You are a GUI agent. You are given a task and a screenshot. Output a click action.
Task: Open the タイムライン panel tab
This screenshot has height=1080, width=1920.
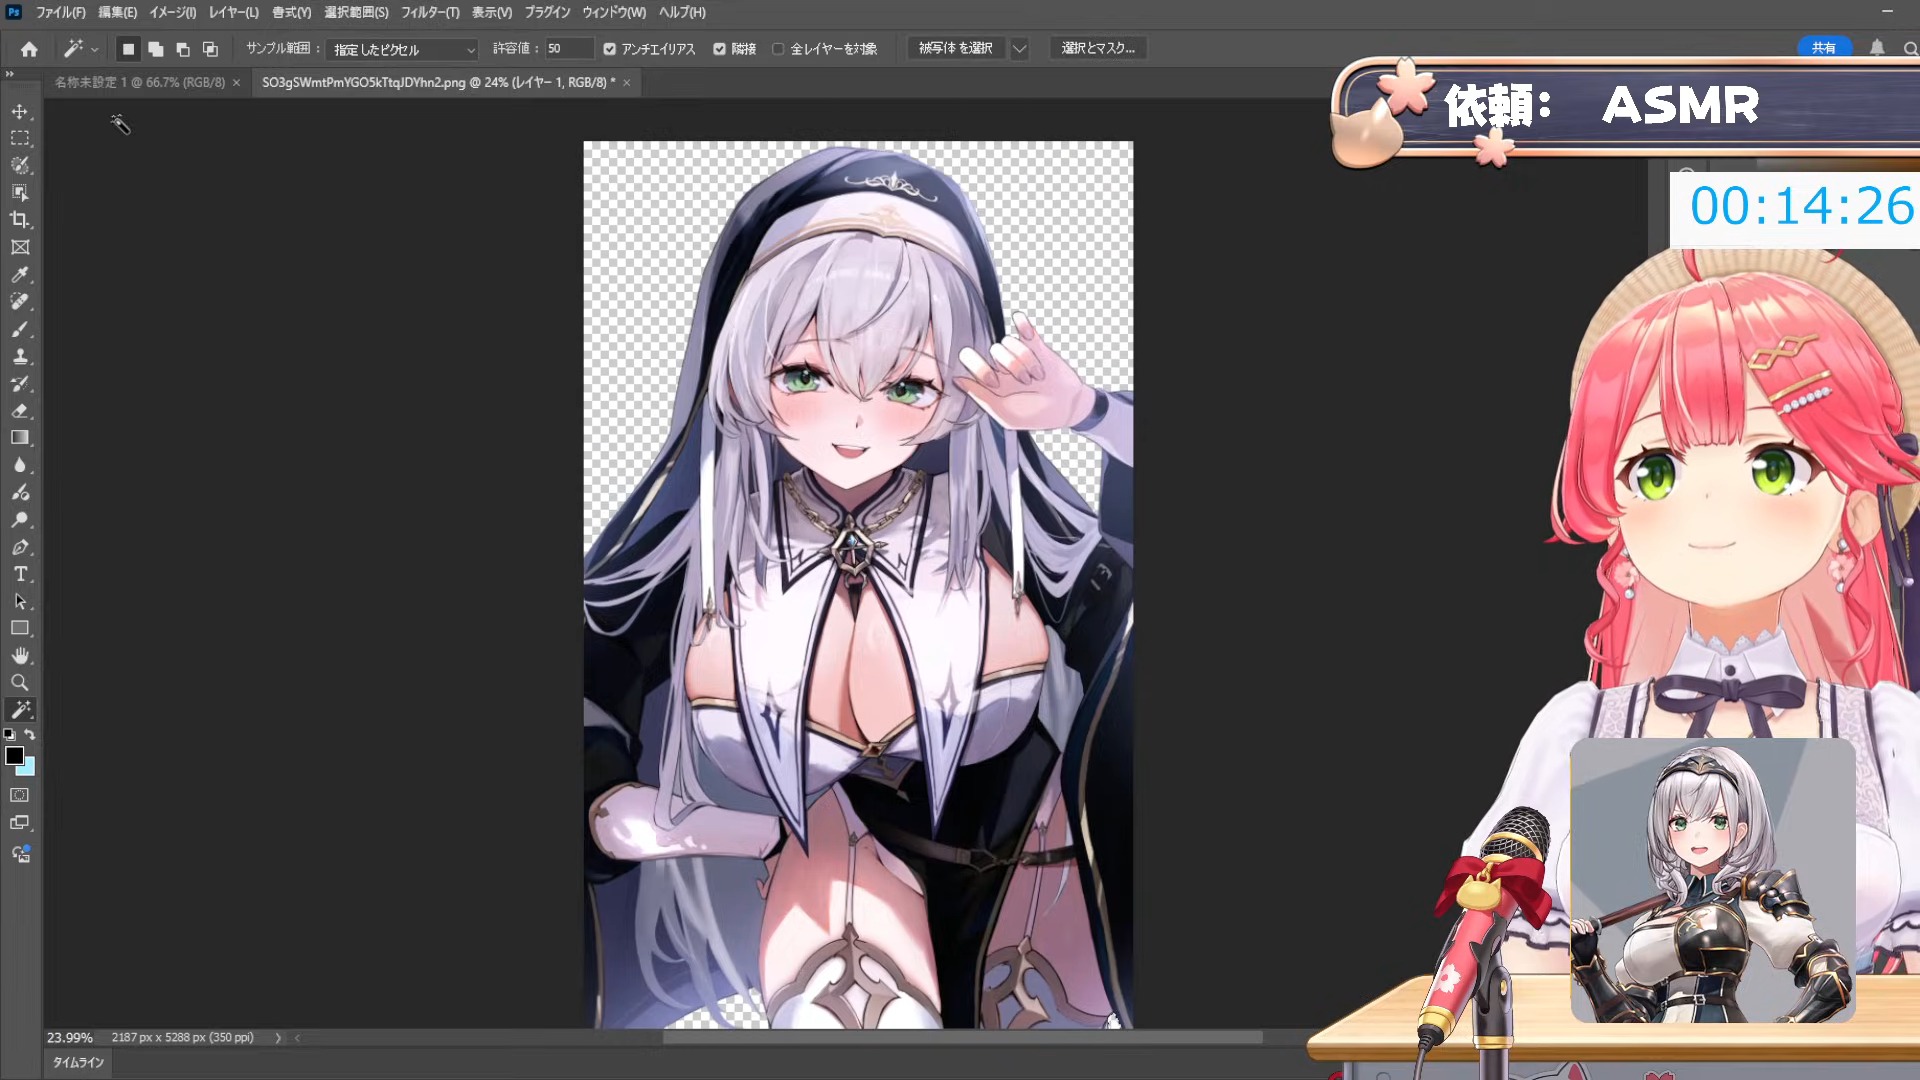78,1062
